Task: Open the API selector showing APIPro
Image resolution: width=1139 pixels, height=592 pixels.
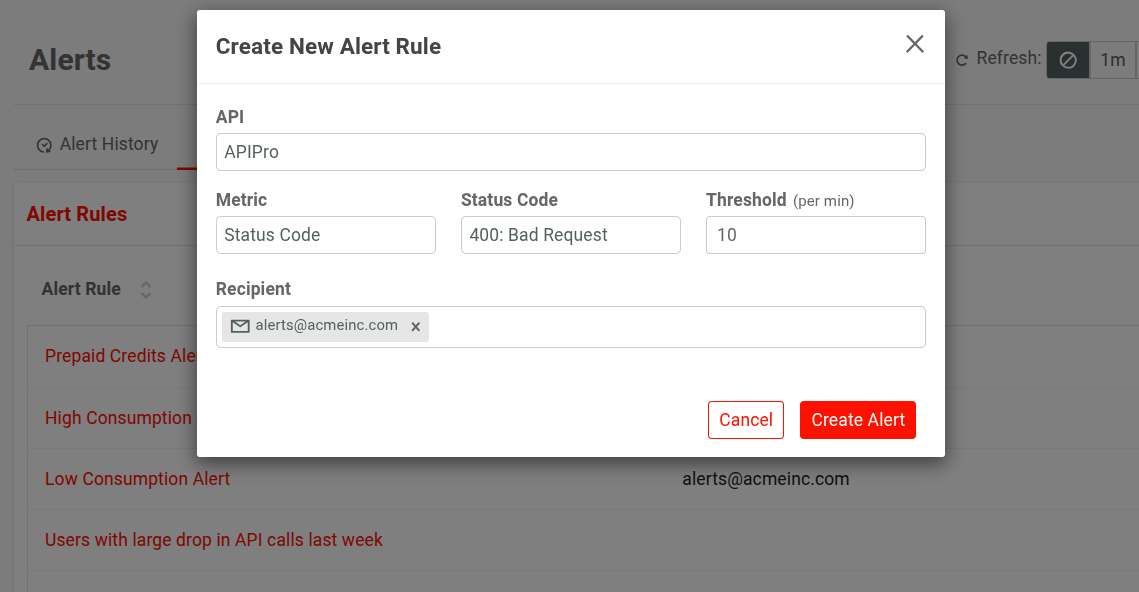Action: coord(570,152)
